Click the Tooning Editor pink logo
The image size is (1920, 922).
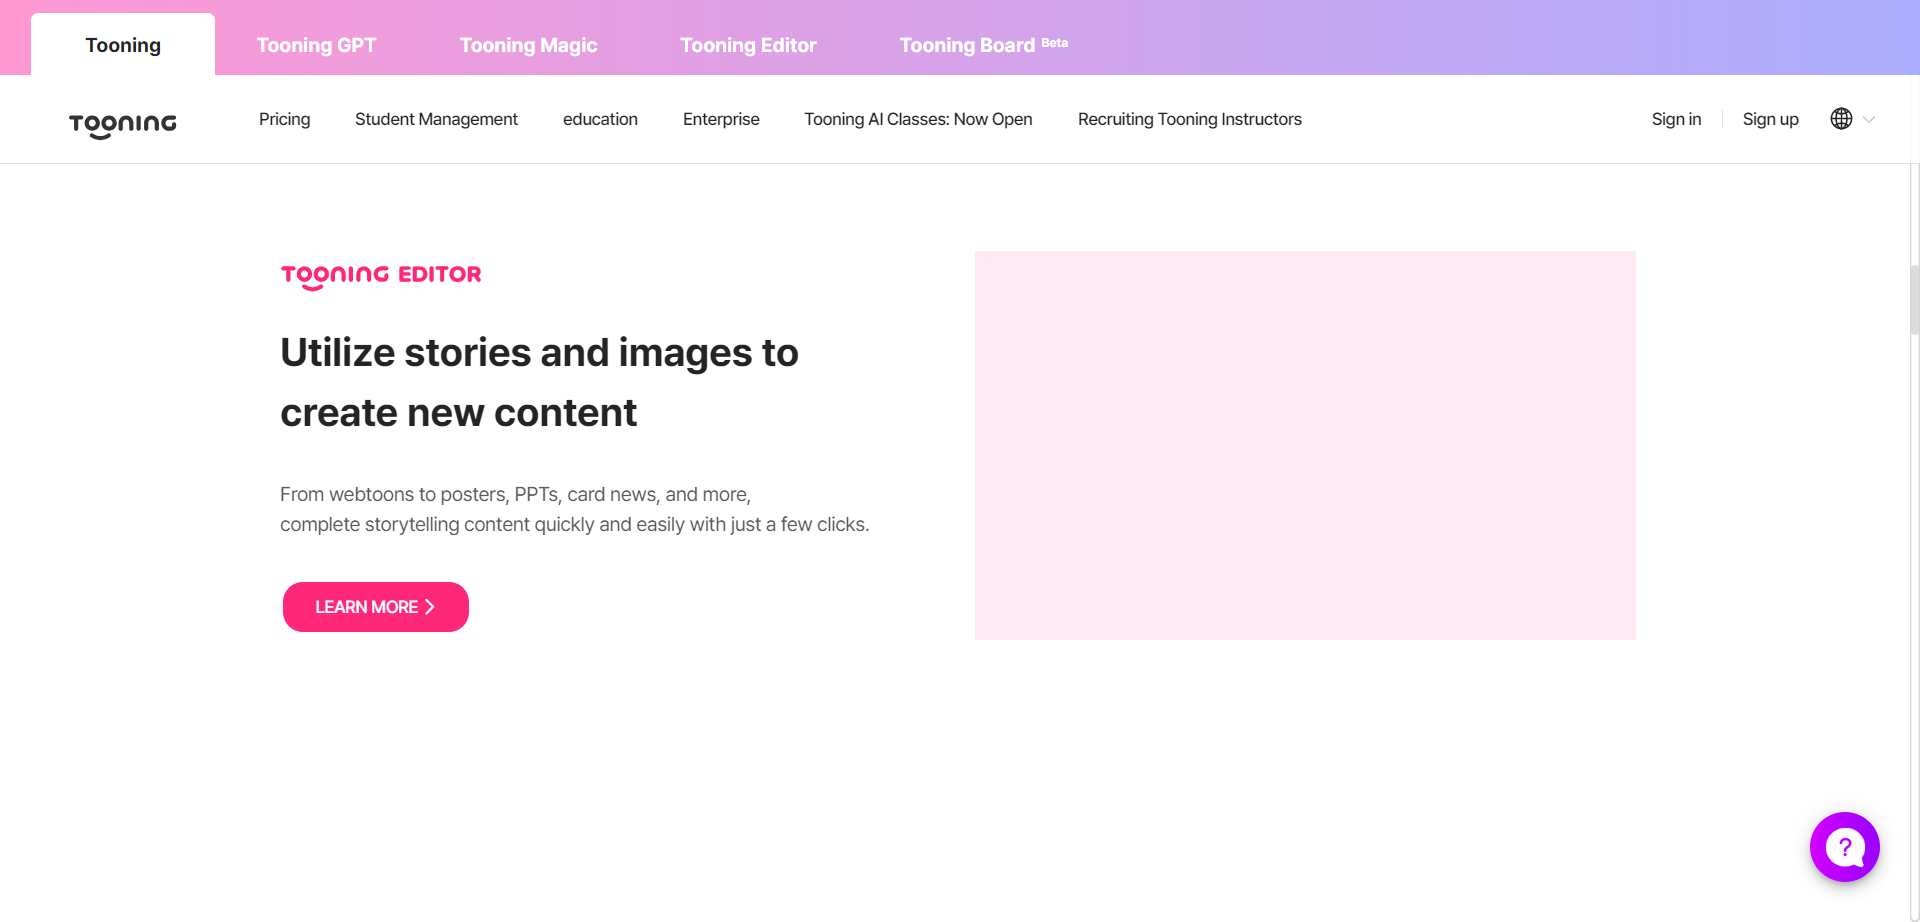pos(381,276)
